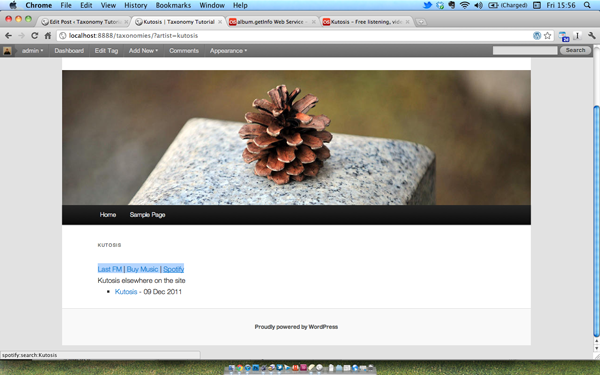Expand the Add New dropdown
Image resolution: width=600 pixels, height=375 pixels.
143,51
